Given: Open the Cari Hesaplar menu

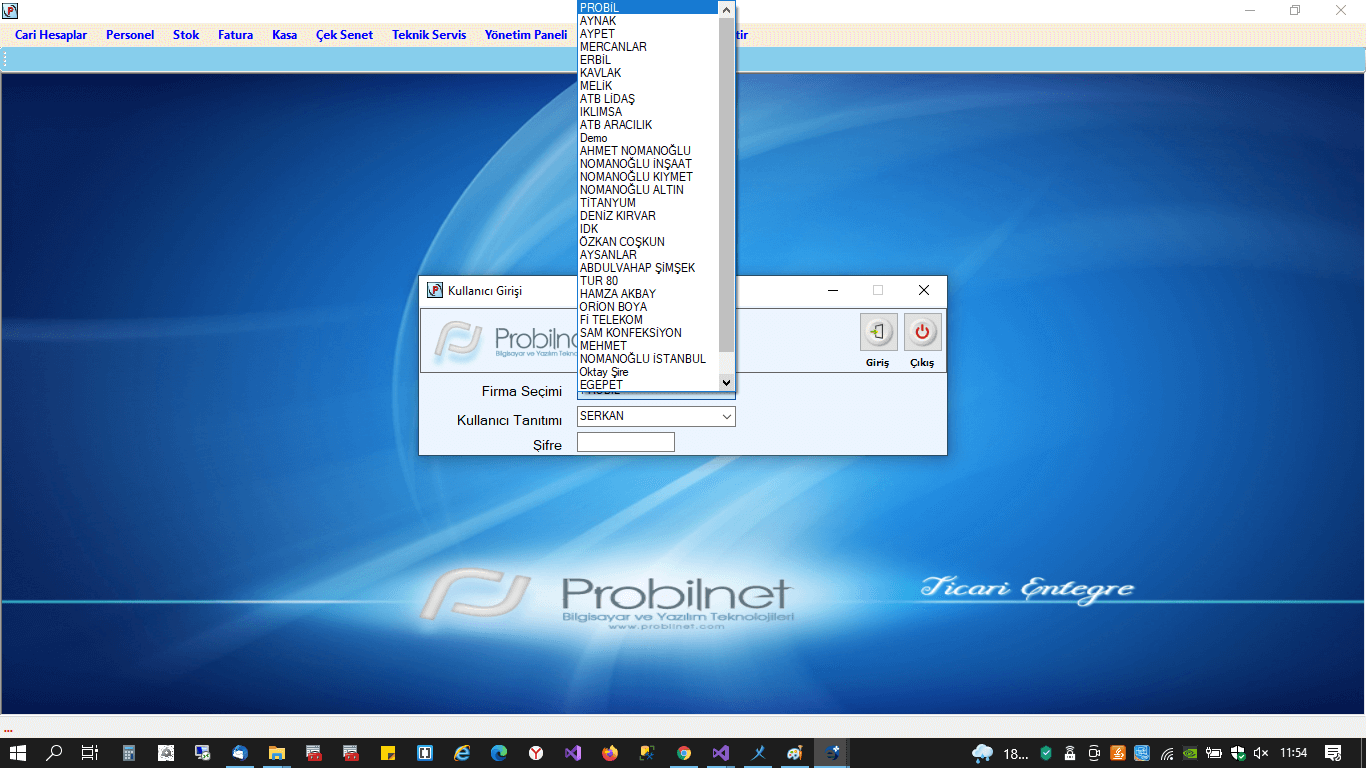Looking at the screenshot, I should [51, 35].
